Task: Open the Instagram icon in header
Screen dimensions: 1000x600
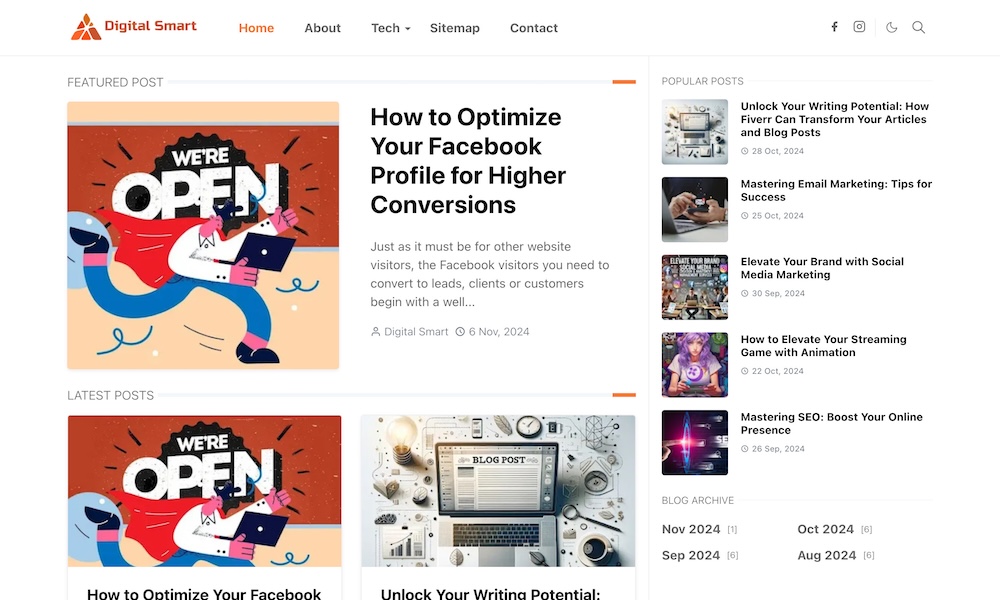Action: (x=859, y=27)
